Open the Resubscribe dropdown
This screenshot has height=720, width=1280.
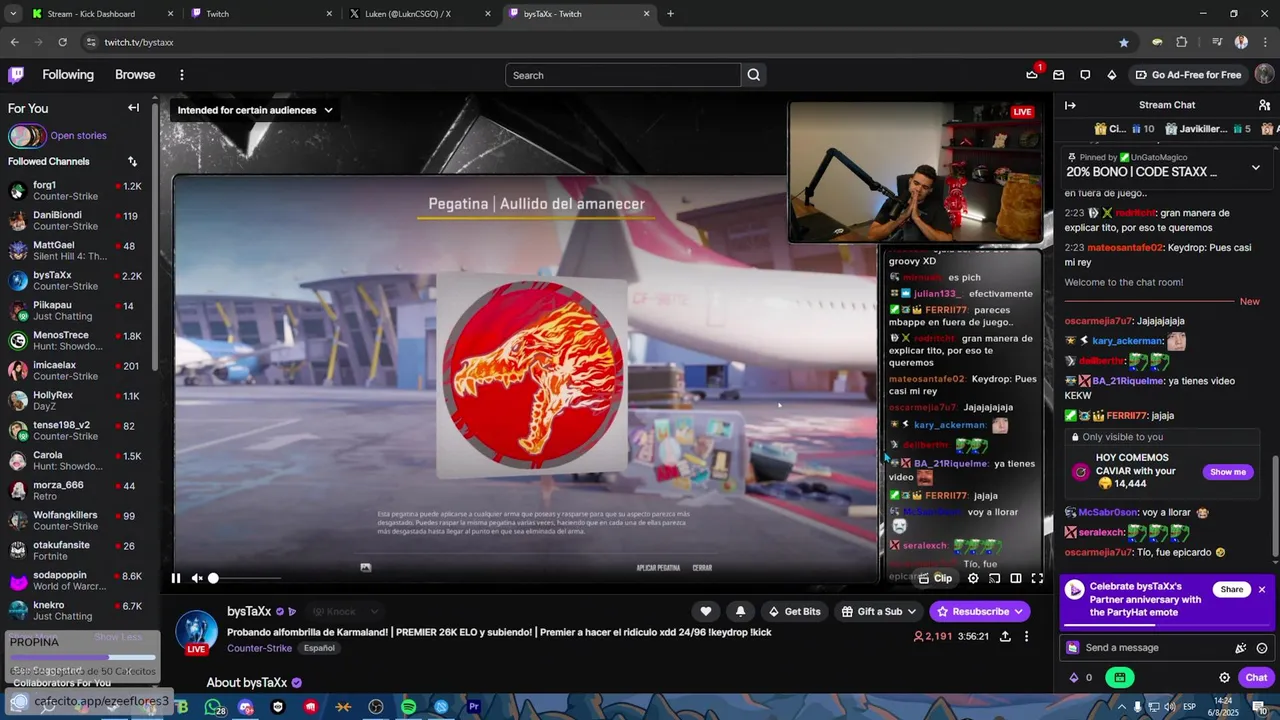[980, 611]
